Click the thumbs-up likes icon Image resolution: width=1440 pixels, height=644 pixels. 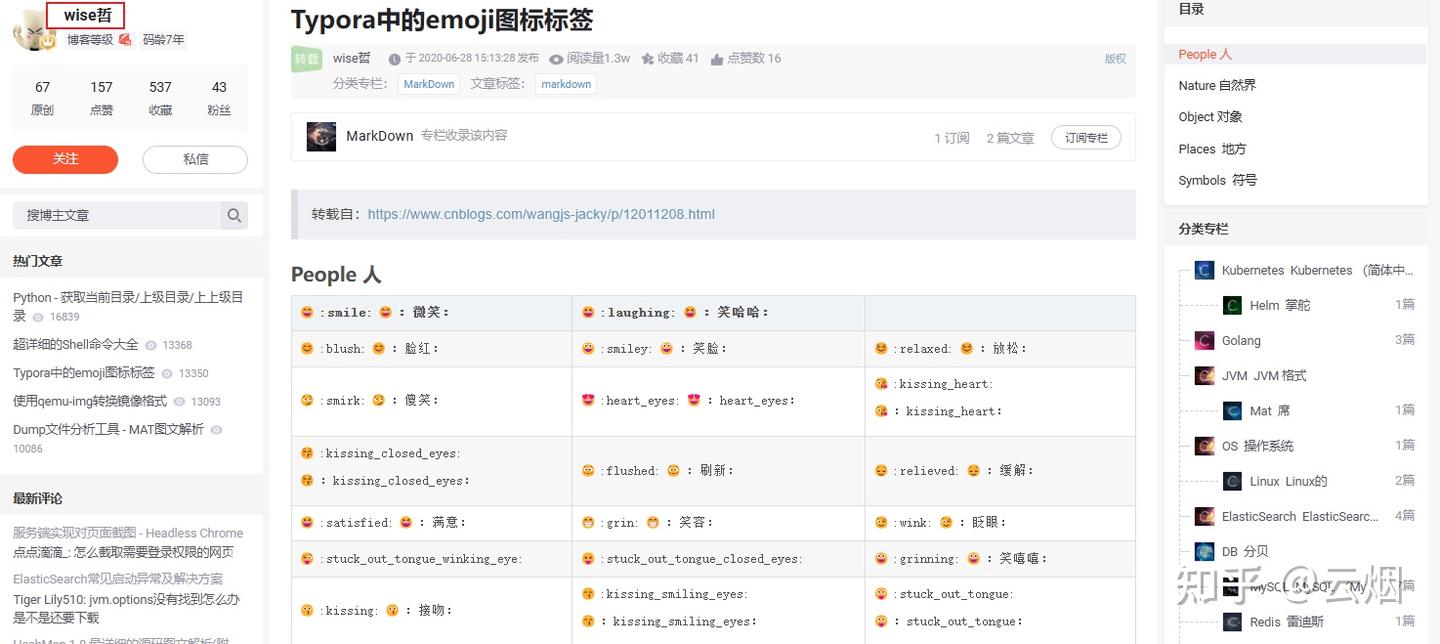click(x=717, y=59)
